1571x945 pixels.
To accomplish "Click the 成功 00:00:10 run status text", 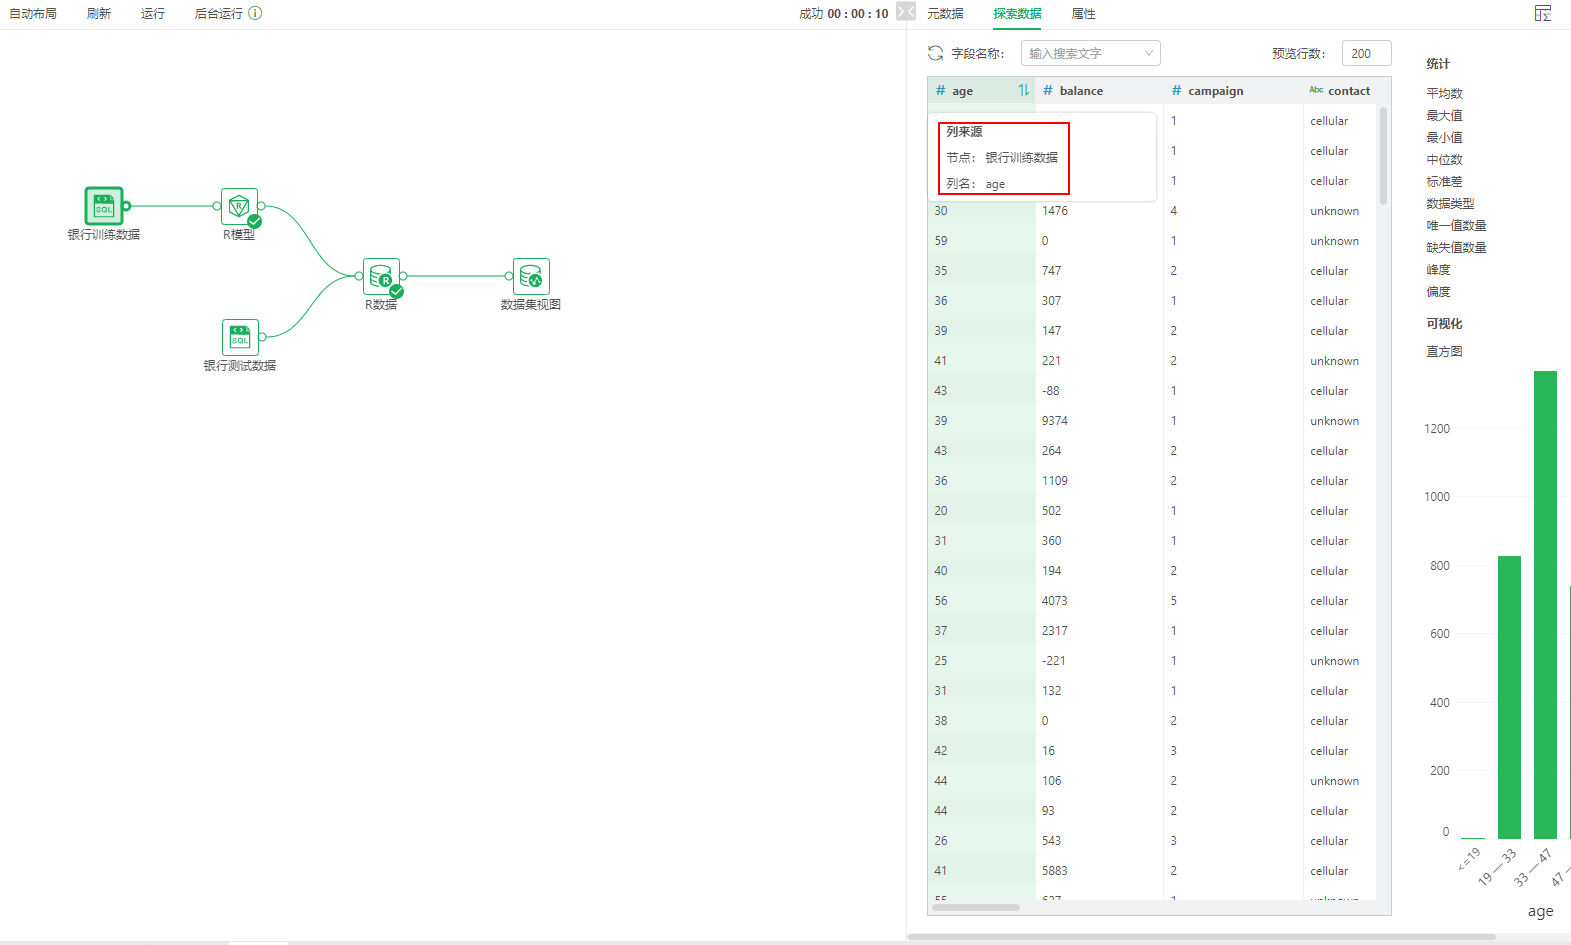I will point(843,14).
